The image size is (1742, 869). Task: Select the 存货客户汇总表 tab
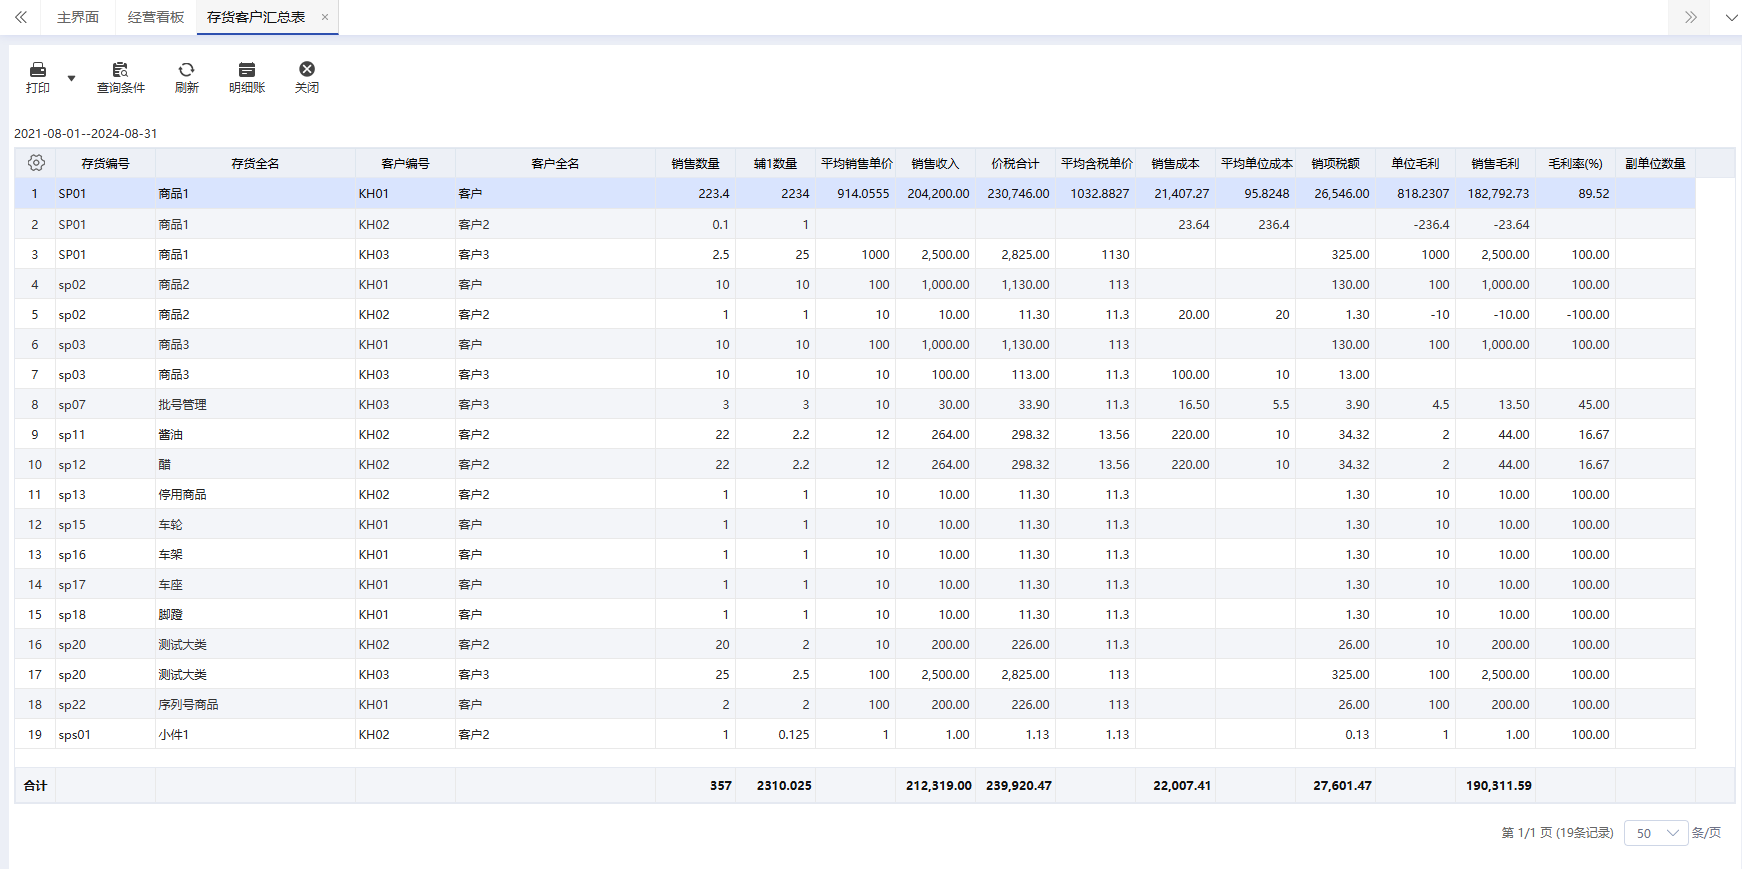256,17
